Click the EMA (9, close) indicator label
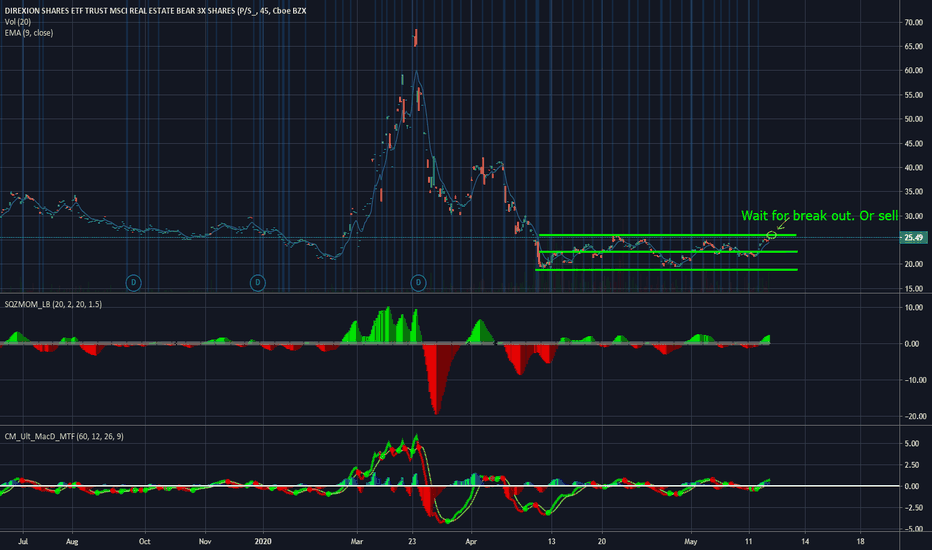The width and height of the screenshot is (932, 550). click(x=29, y=33)
